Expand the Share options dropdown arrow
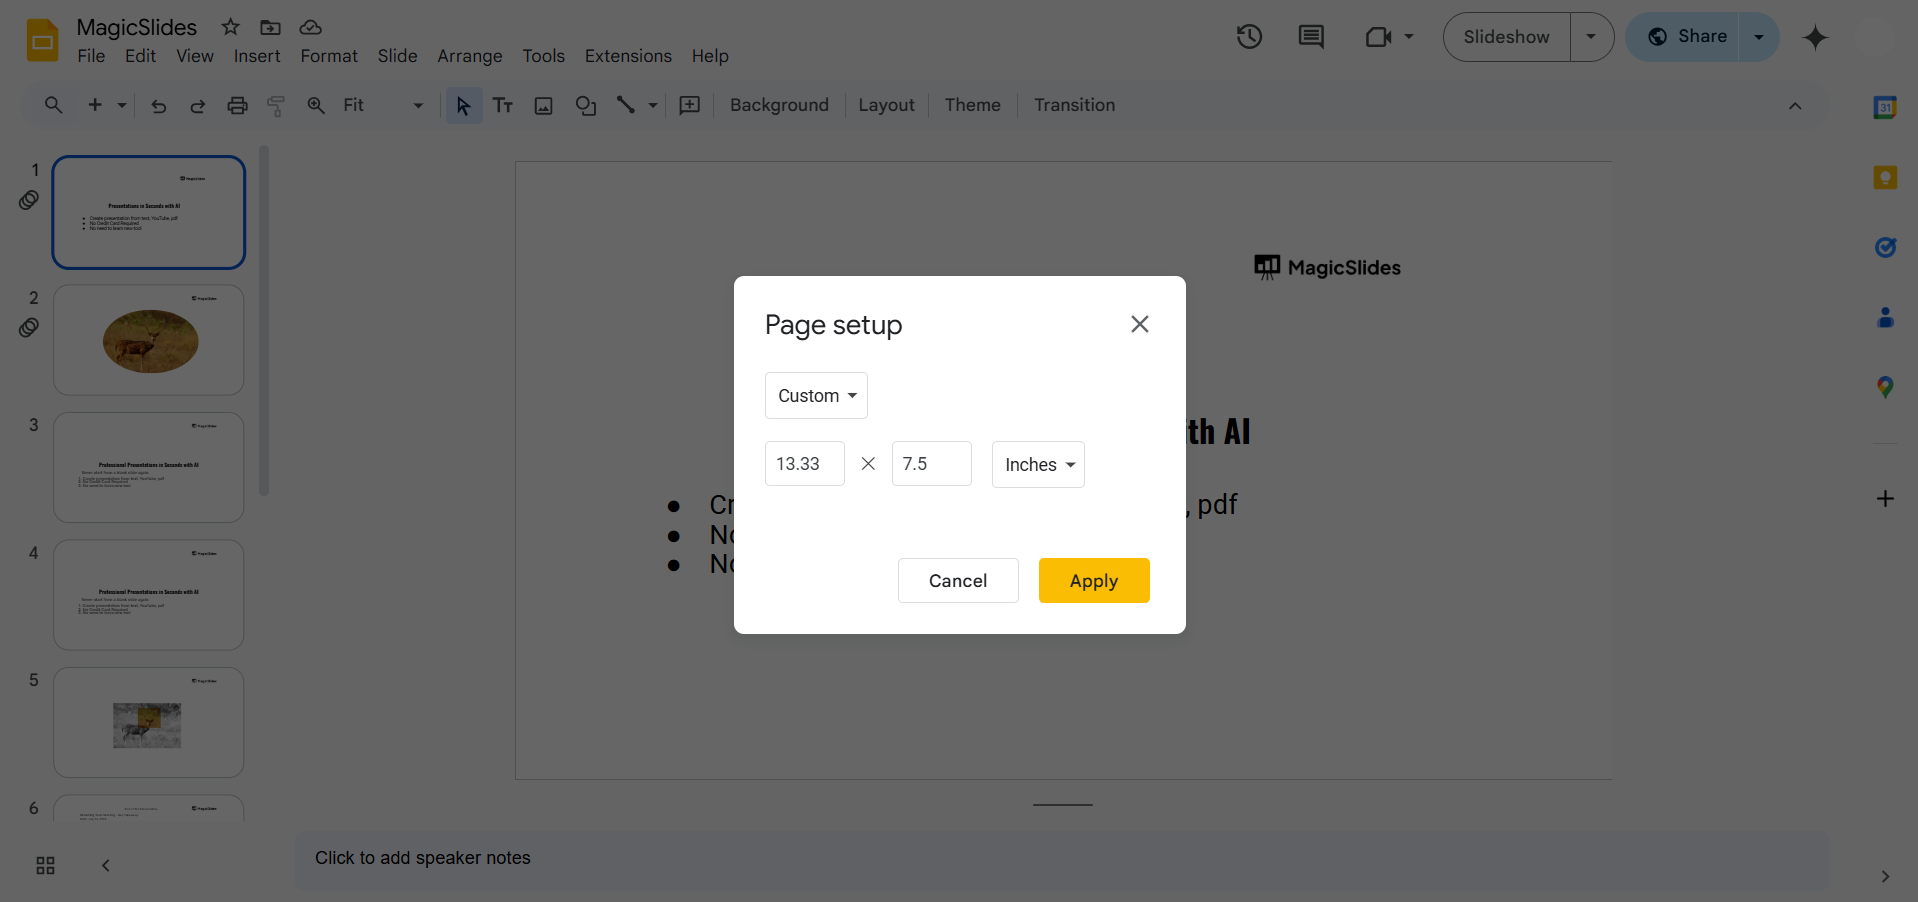The width and height of the screenshot is (1918, 902). point(1758,37)
